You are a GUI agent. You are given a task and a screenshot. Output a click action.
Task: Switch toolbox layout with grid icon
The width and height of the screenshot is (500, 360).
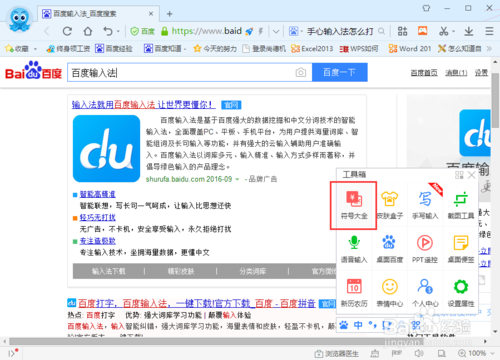pyautogui.click(x=459, y=175)
